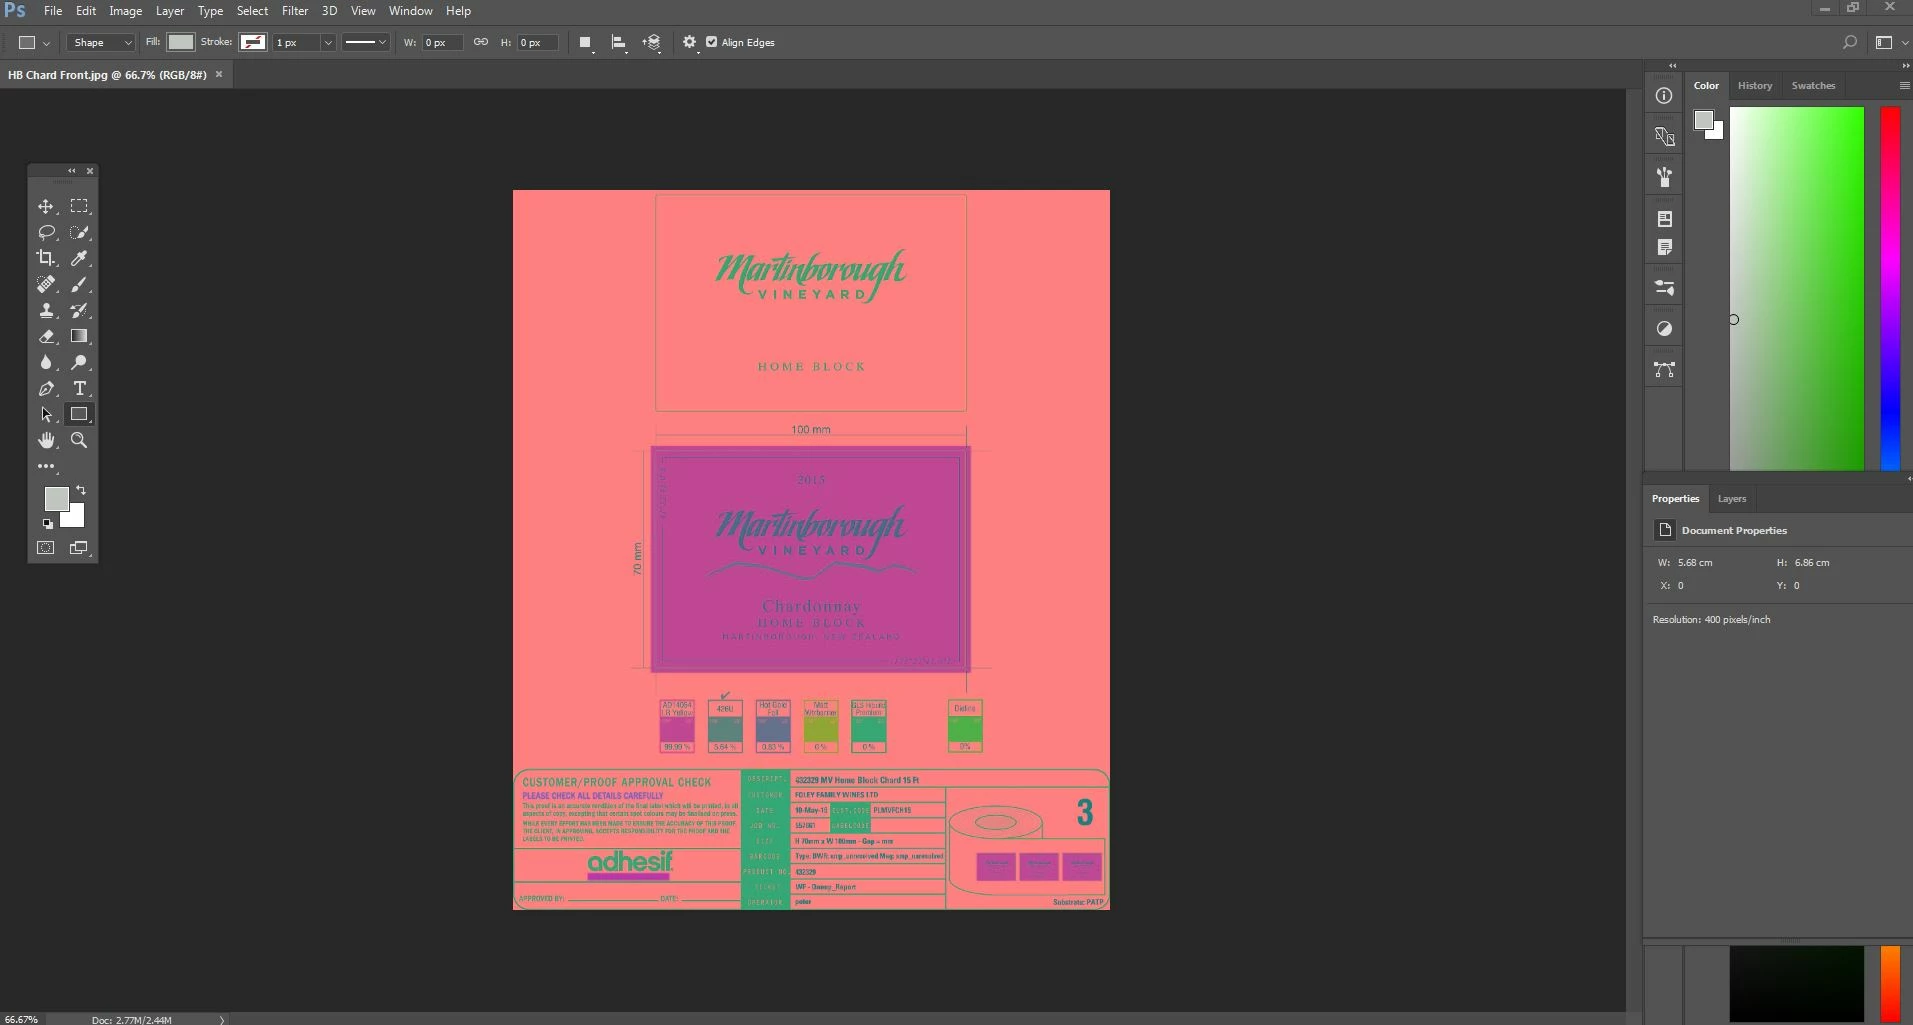Screen dimensions: 1913x1025
Task: Select the Healing Brush tool
Action: click(46, 284)
